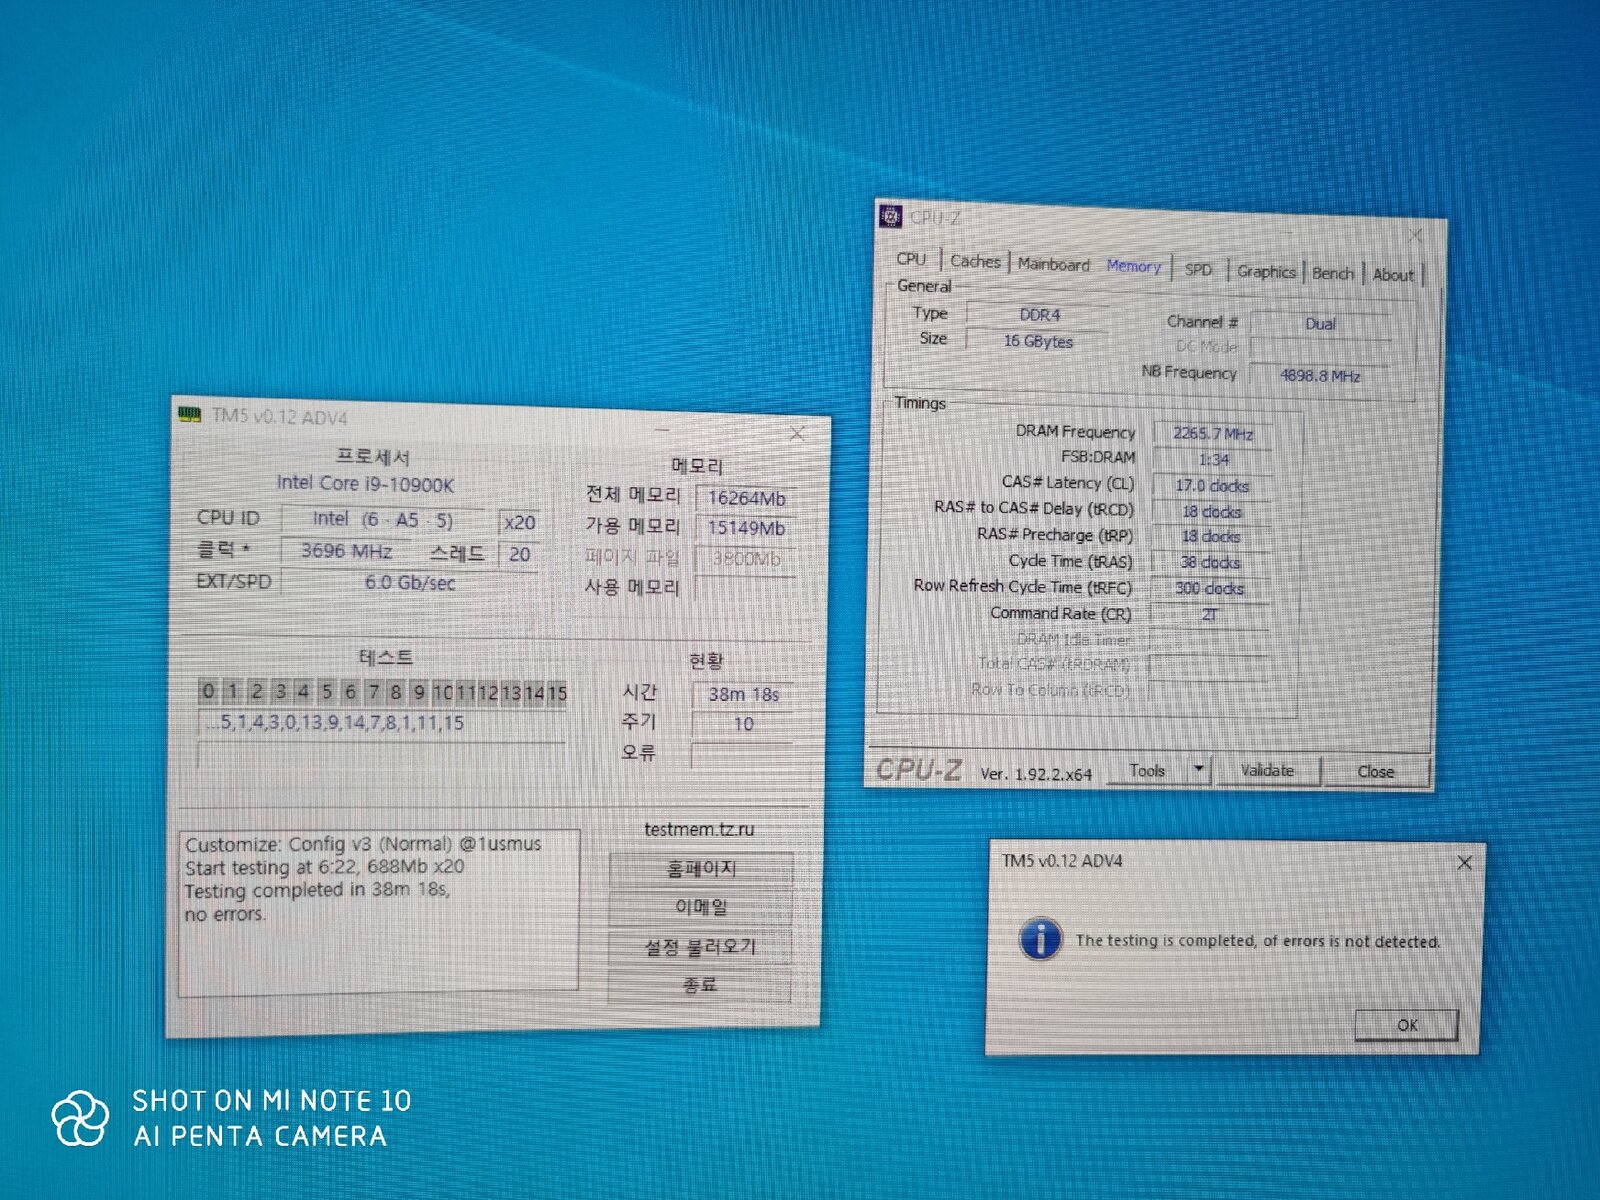Switch to the Caches tab in CPU-Z
1600x1200 pixels.
[975, 261]
